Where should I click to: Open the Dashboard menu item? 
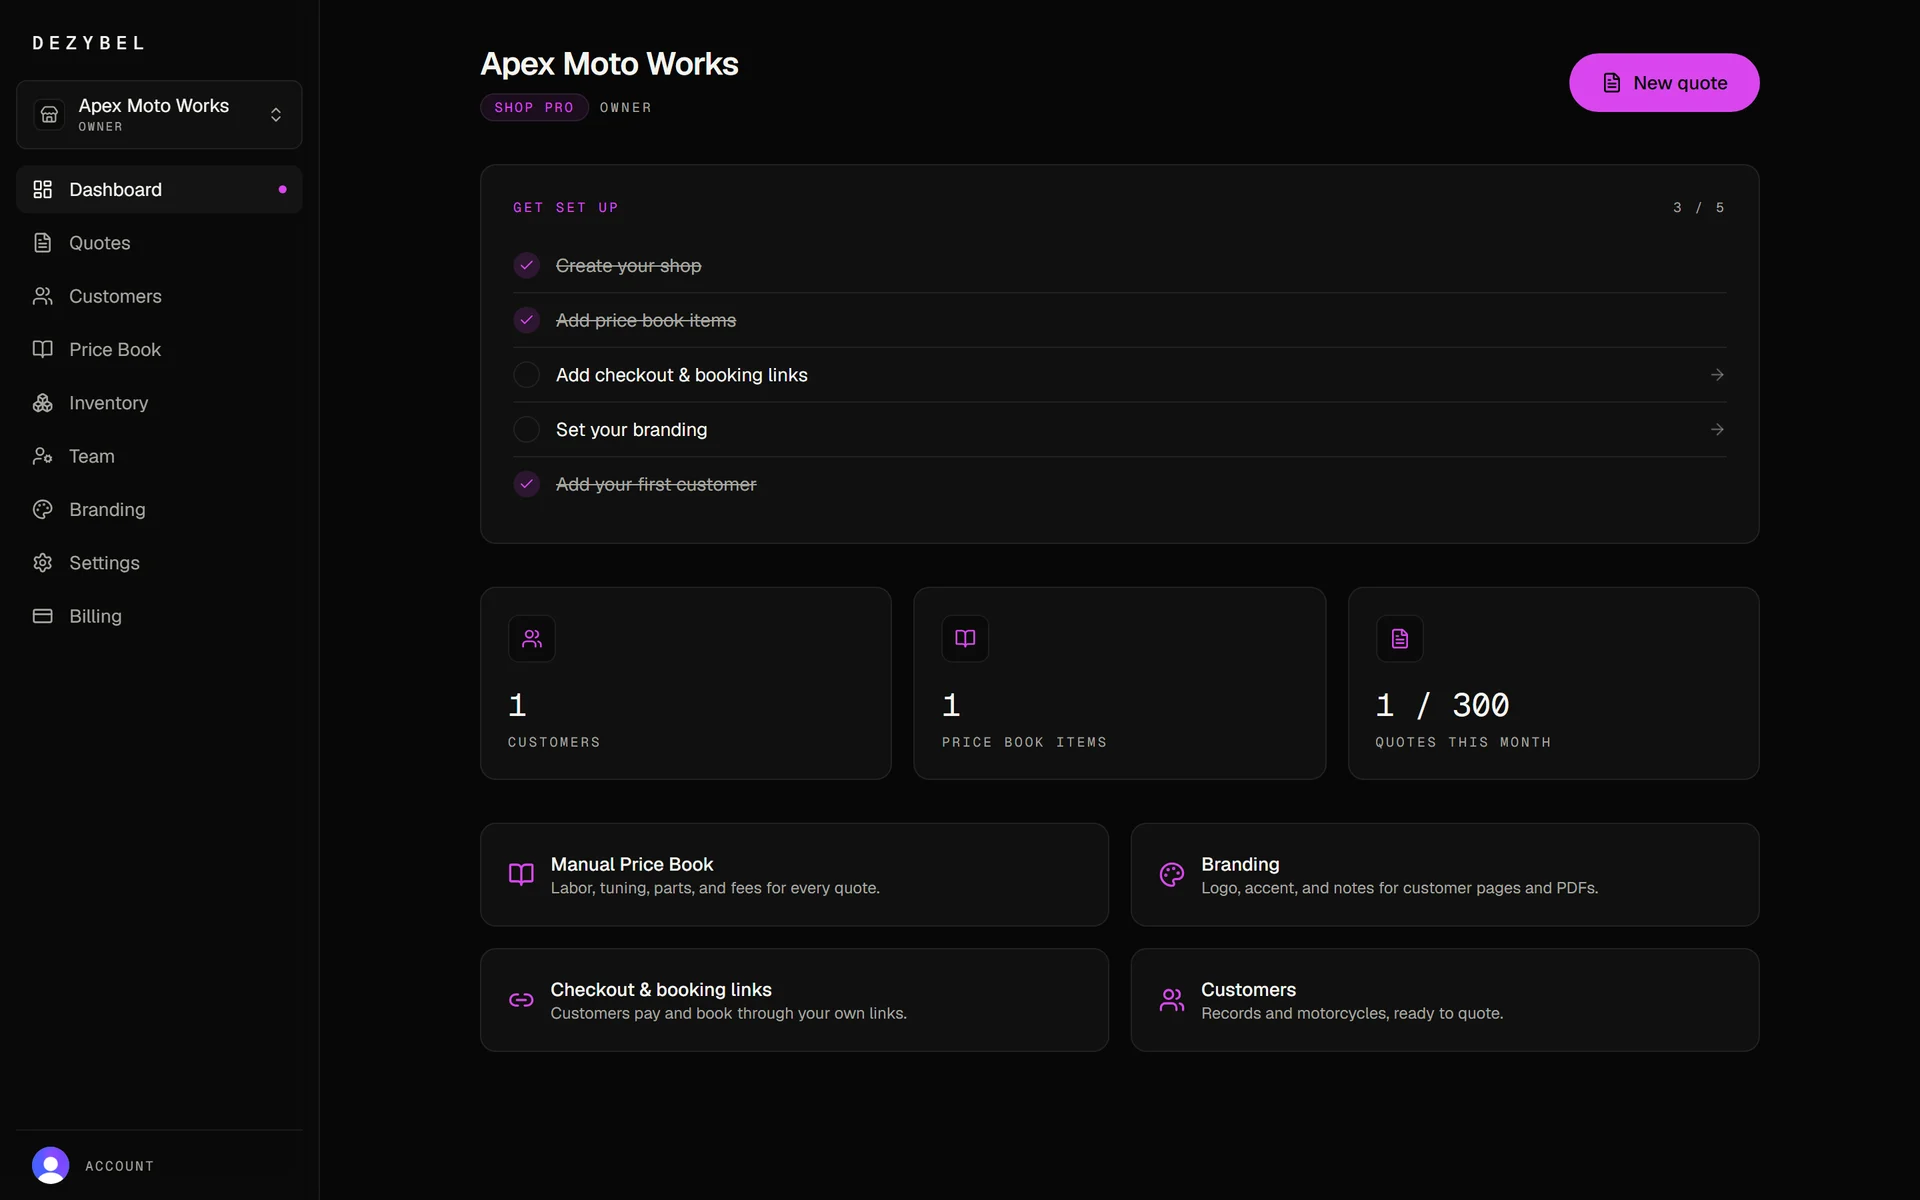click(x=159, y=189)
